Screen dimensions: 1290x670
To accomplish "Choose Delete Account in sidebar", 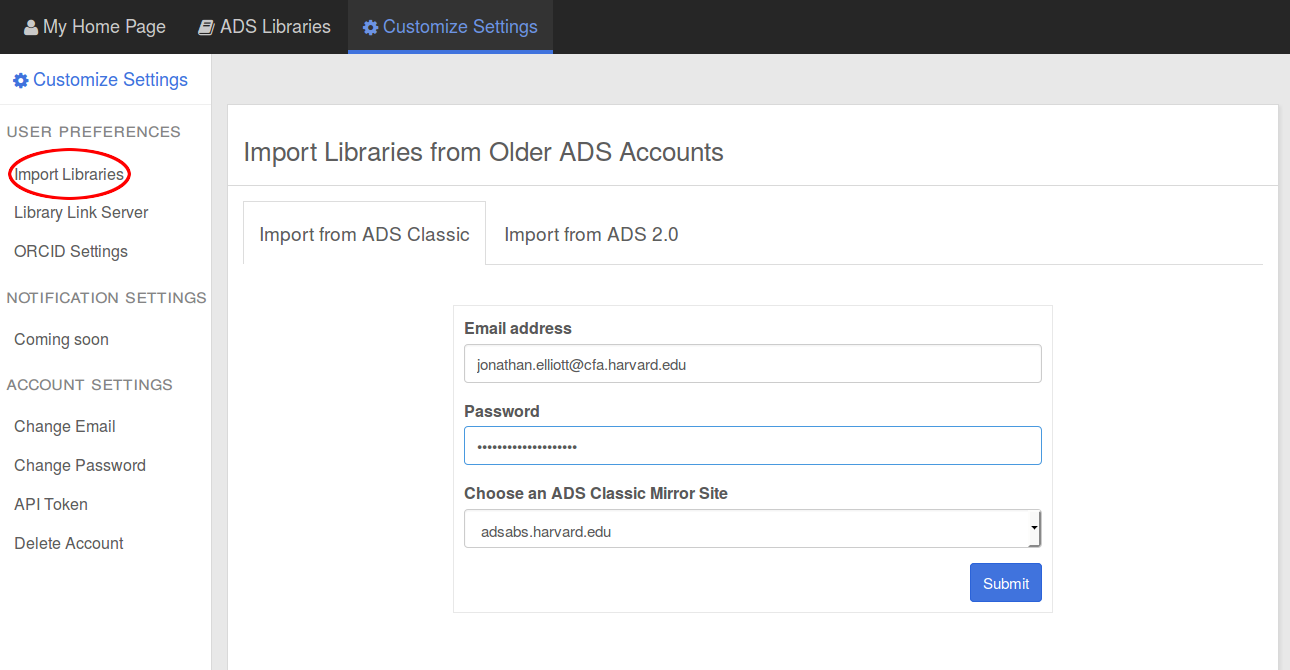I will [69, 544].
